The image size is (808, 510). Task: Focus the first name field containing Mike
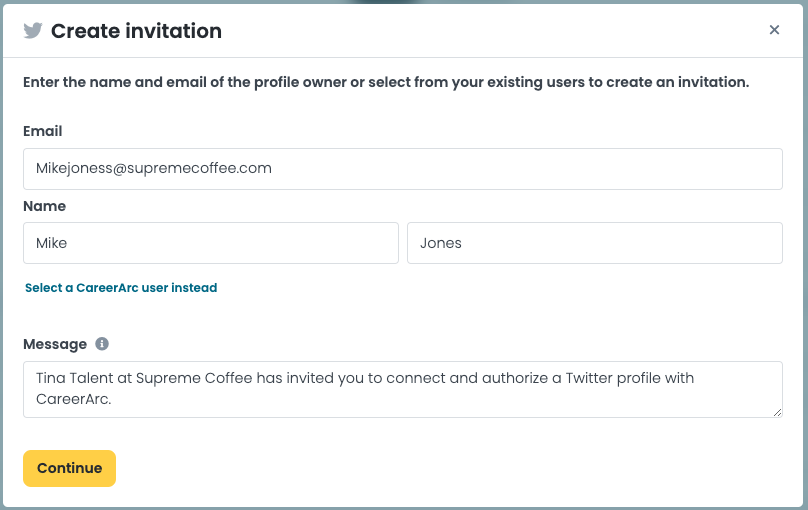coord(211,243)
